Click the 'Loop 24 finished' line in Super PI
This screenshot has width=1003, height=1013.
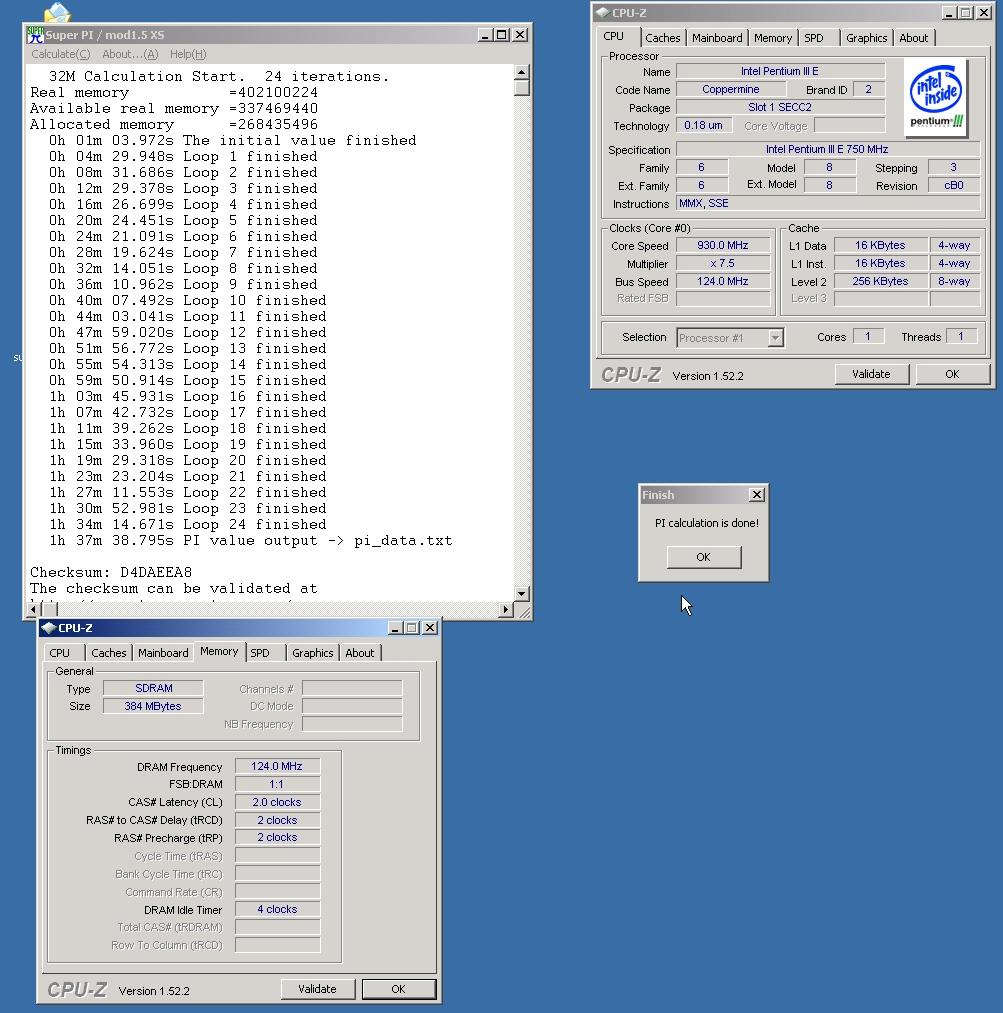pos(187,525)
